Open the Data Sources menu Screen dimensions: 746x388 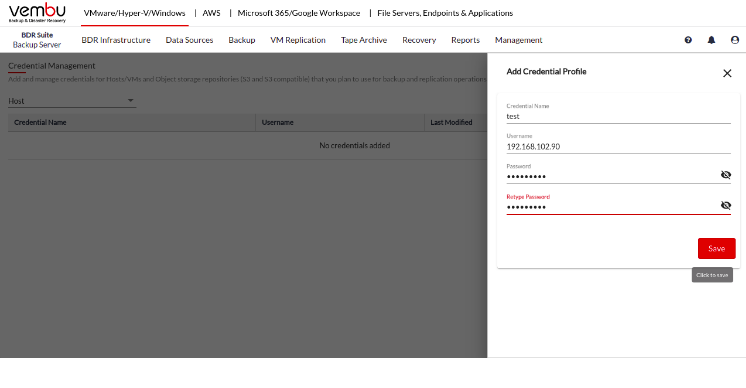[x=189, y=40]
